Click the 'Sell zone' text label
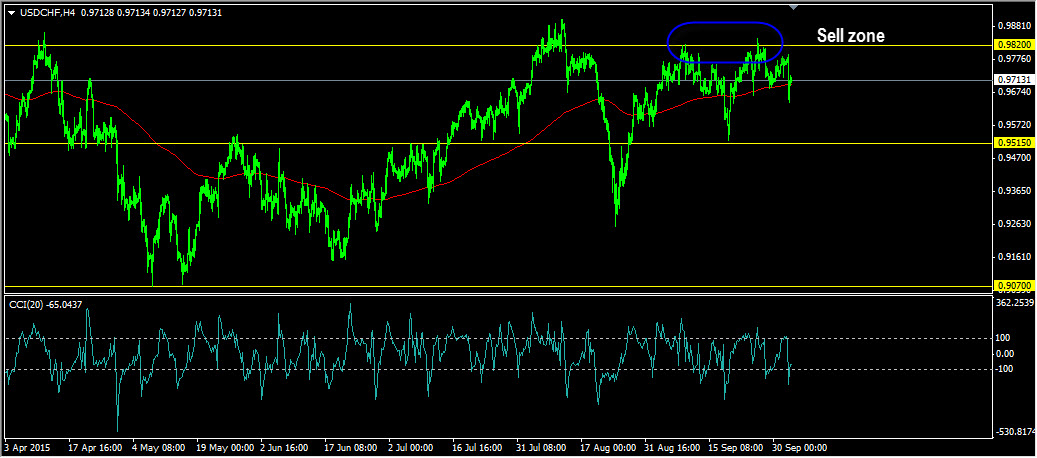 [x=850, y=35]
